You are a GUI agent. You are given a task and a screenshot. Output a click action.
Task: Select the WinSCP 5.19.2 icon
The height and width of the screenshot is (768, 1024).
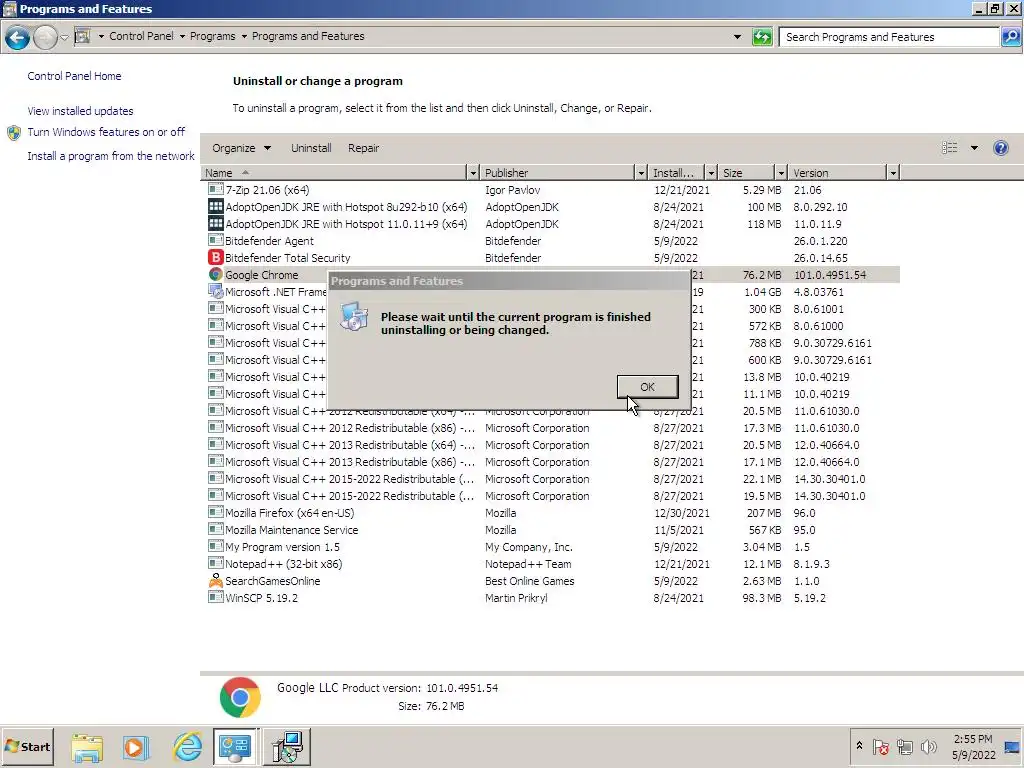pyautogui.click(x=216, y=598)
